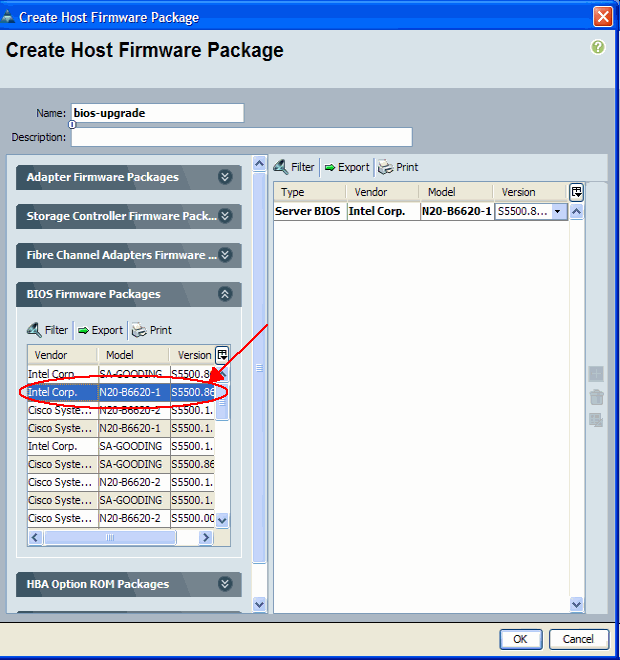Expand Fibre Channel Adapters Firmware section
This screenshot has height=660, width=620.
click(225, 255)
